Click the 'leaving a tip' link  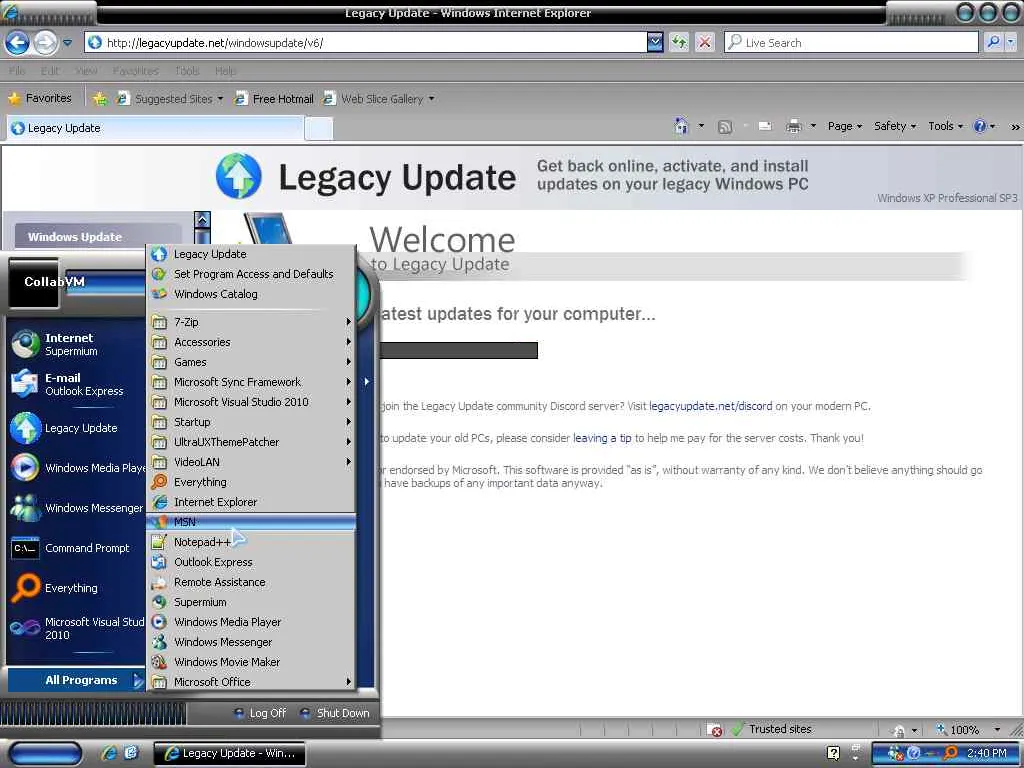tap(602, 438)
